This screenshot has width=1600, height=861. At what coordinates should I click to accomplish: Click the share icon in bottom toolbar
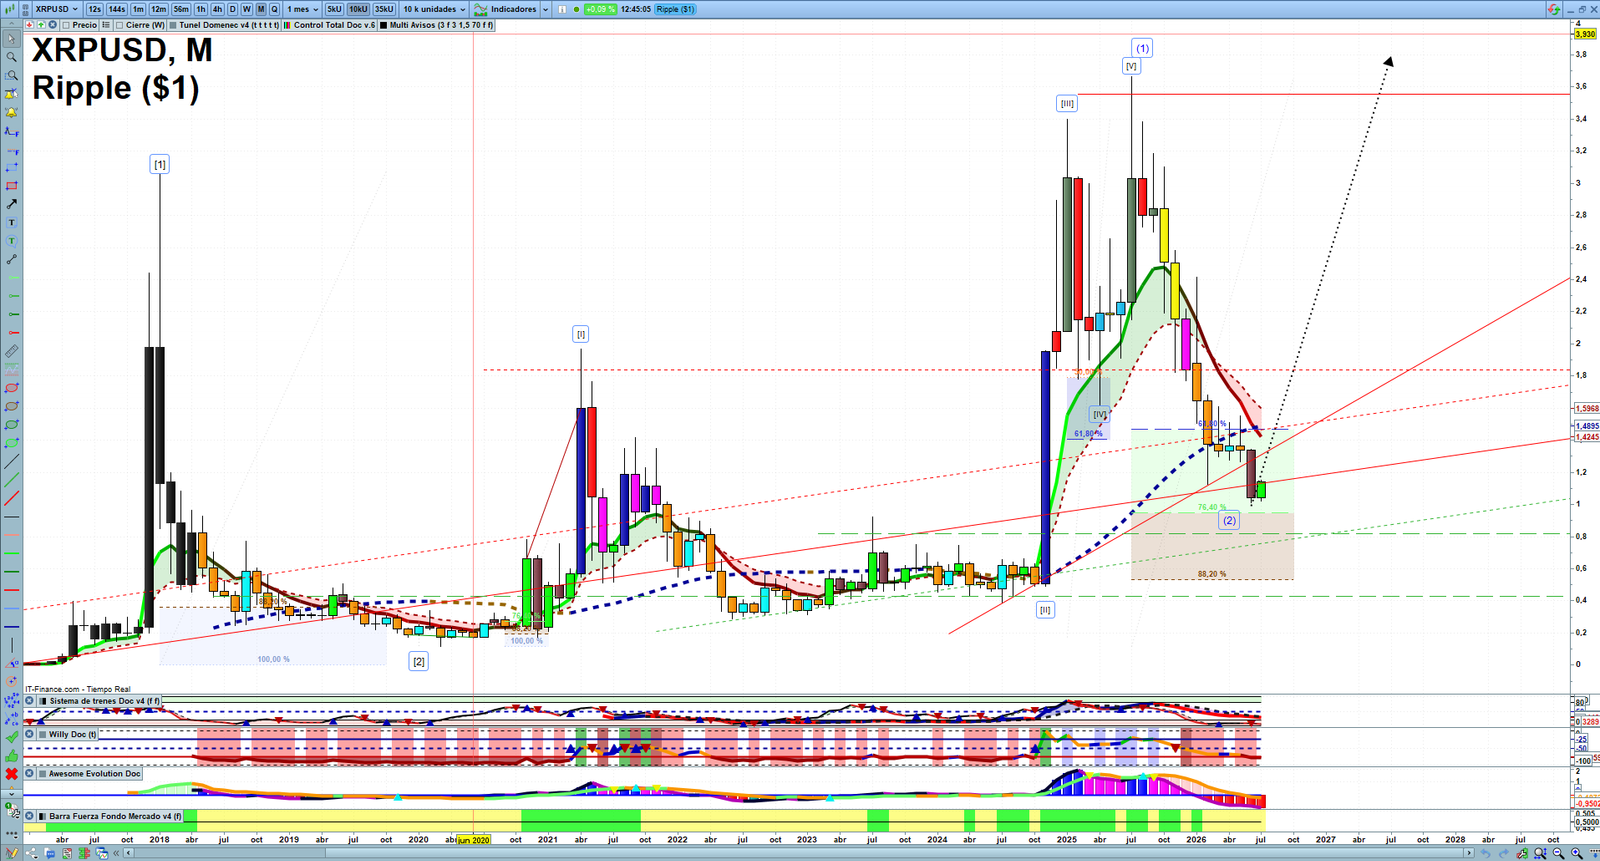pos(32,853)
